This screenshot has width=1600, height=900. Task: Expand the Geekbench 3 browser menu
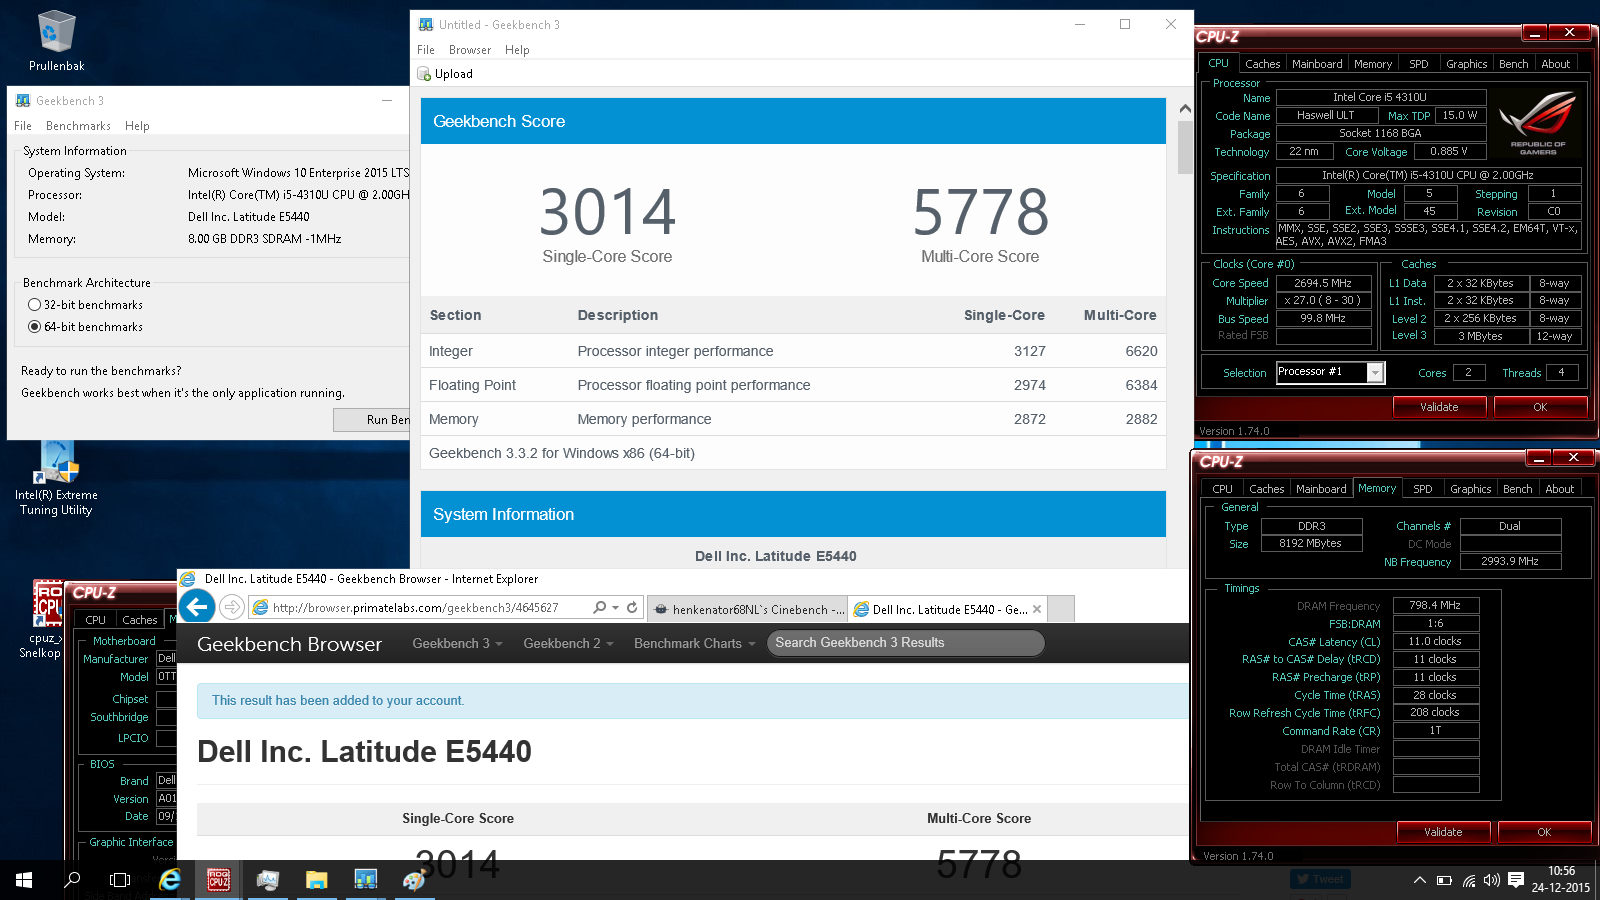click(x=457, y=643)
